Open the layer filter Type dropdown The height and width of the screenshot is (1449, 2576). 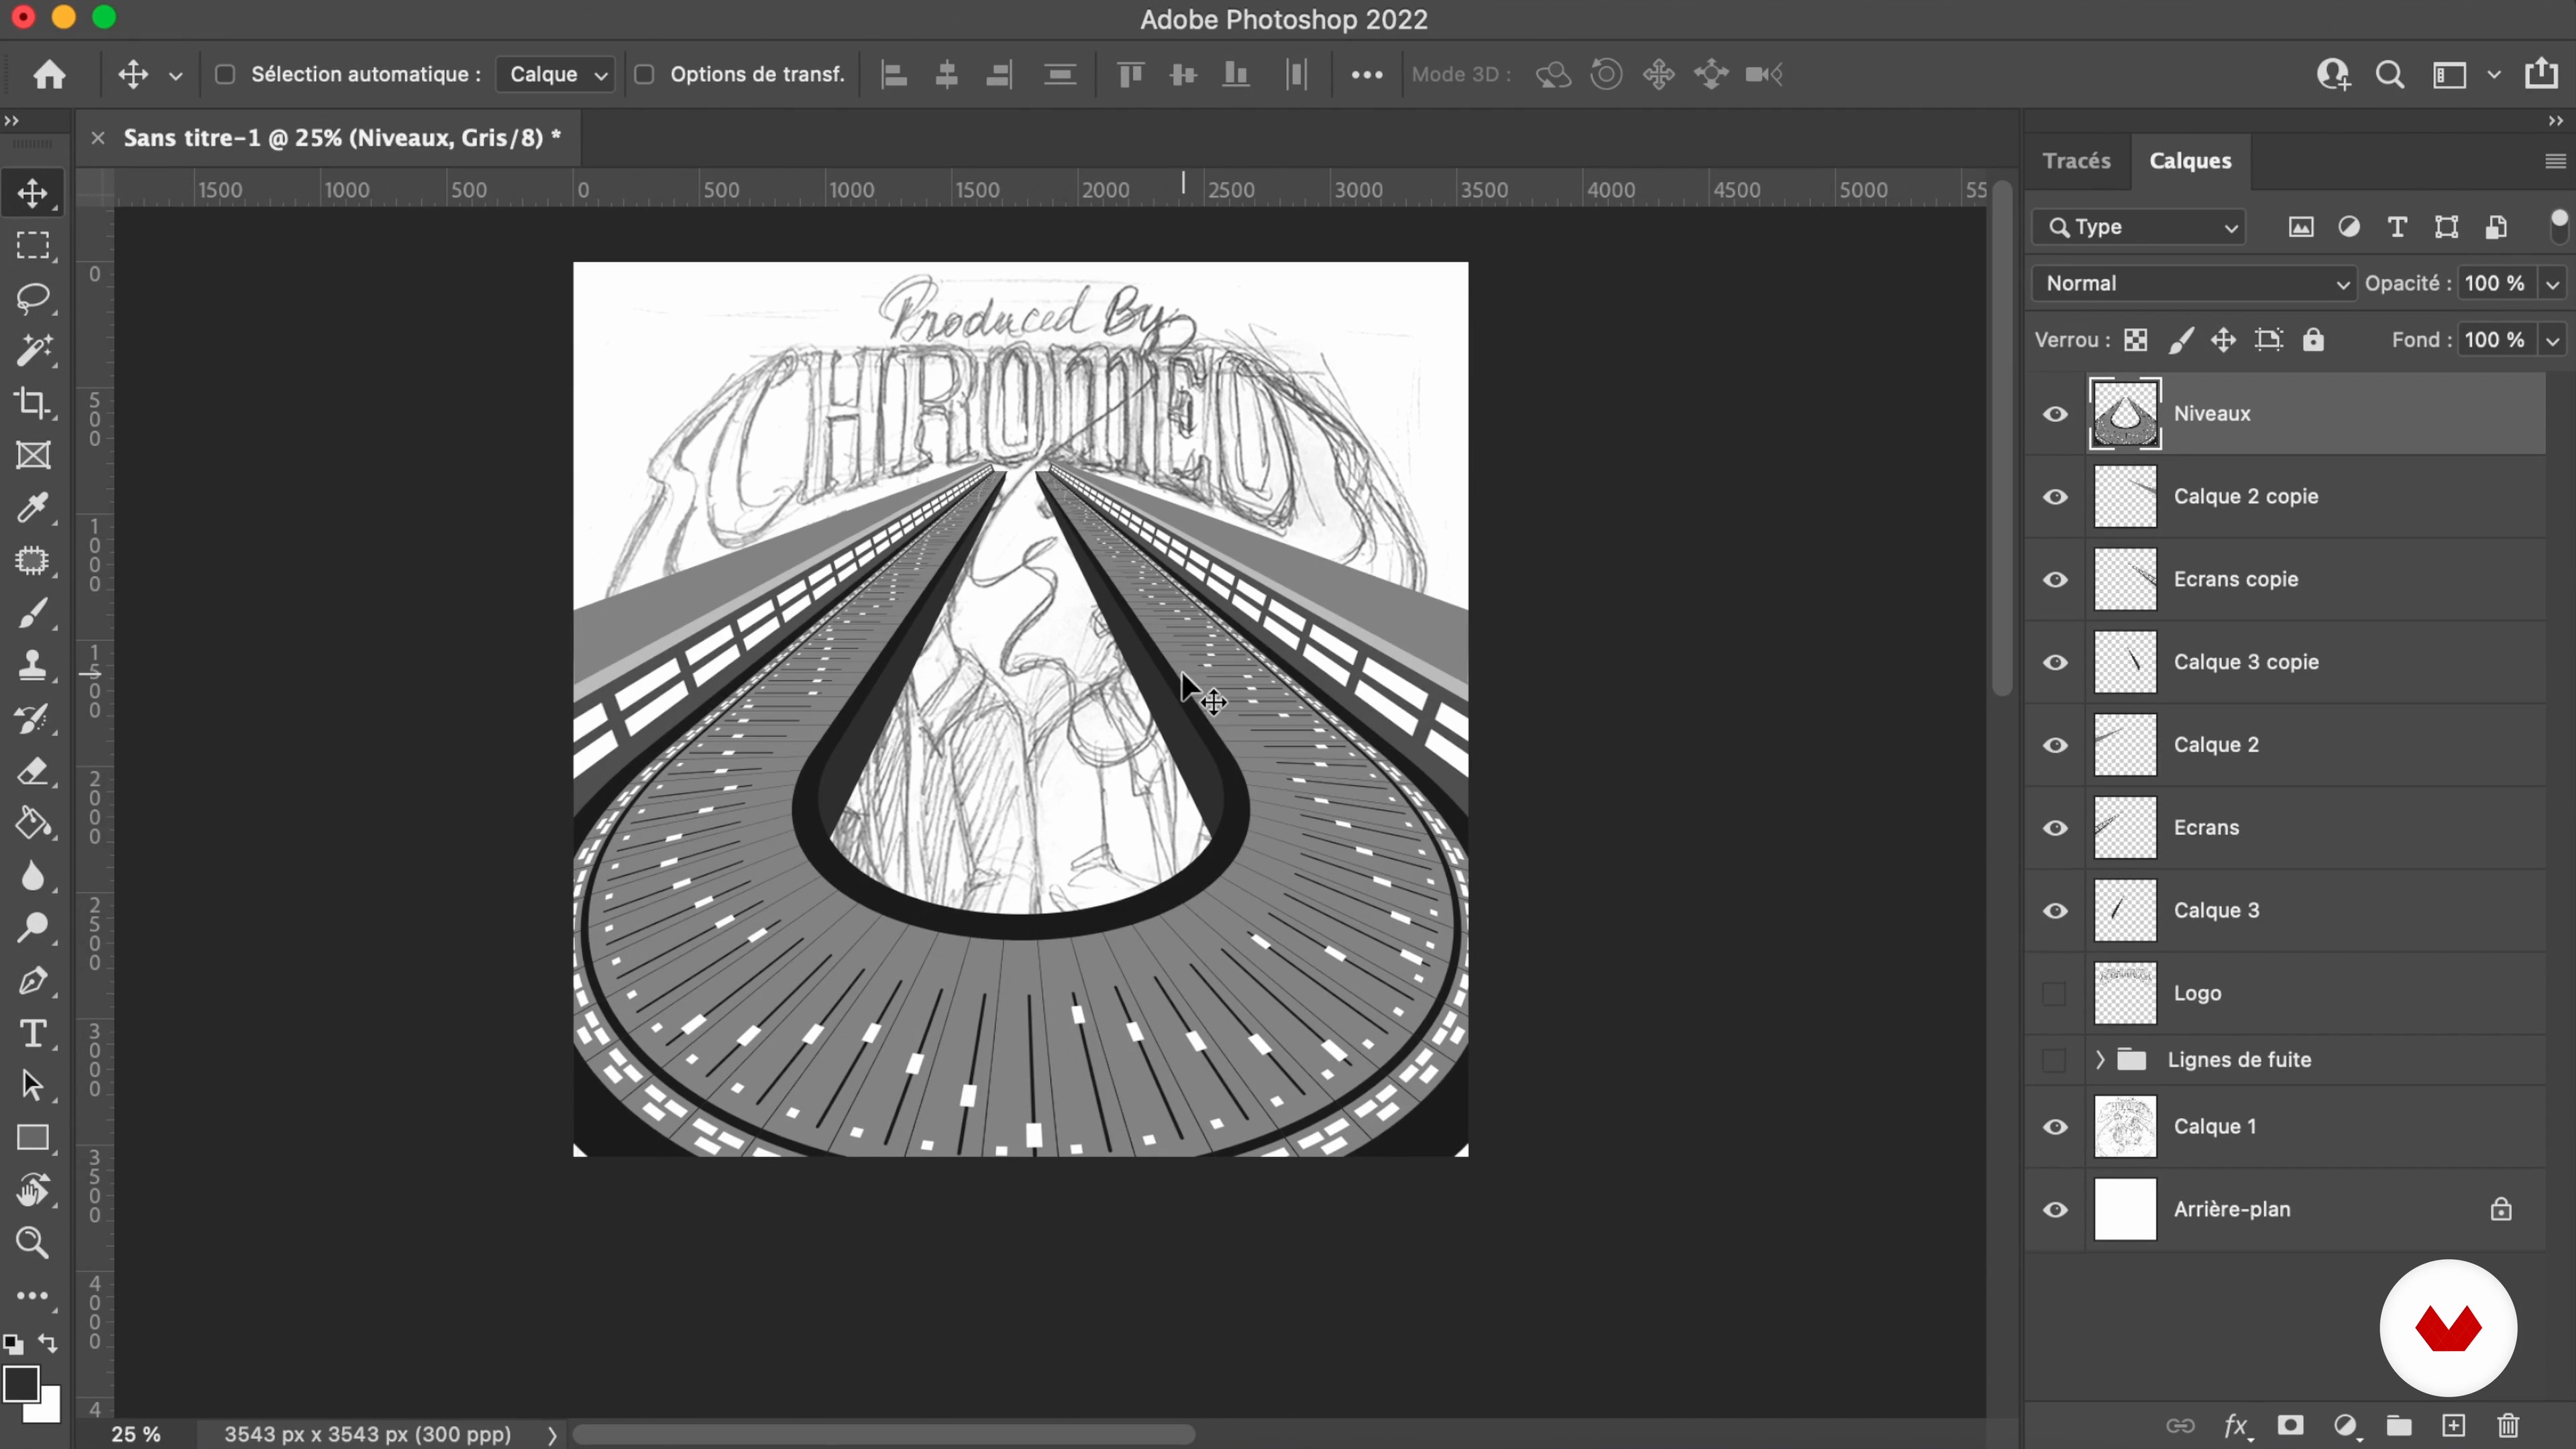coord(2139,227)
